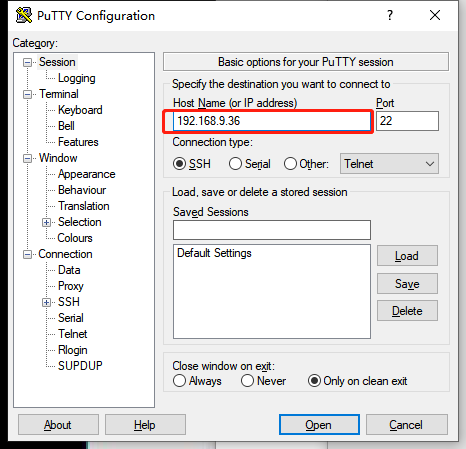Select Default Settings in the sessions list
Screen dimensions: 466x449
pos(214,253)
